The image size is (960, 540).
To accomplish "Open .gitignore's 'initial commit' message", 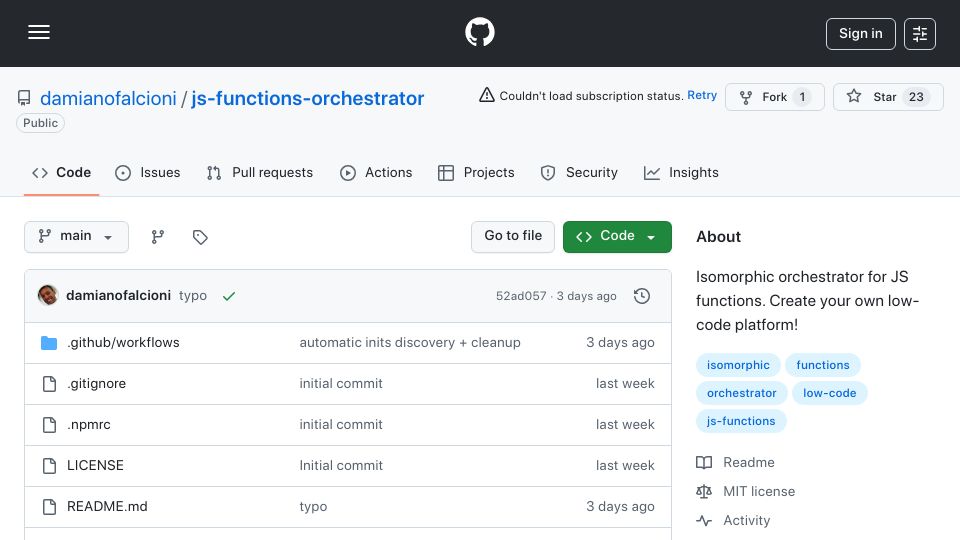I will pos(340,383).
